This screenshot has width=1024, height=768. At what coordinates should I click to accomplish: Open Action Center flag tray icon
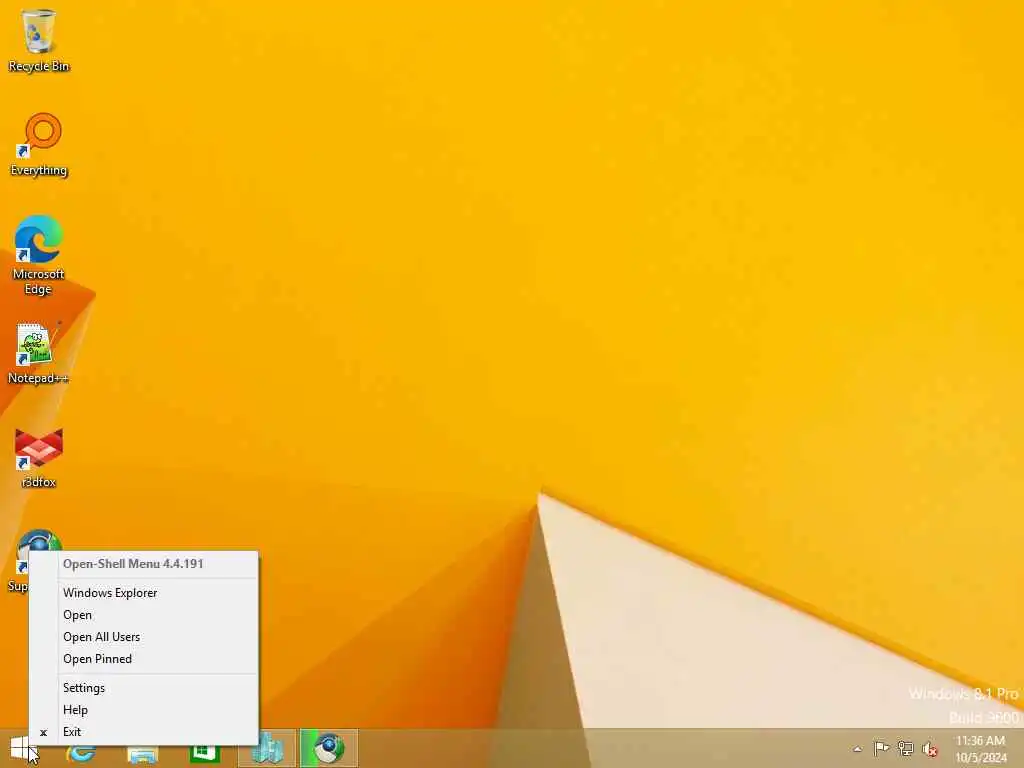click(880, 748)
